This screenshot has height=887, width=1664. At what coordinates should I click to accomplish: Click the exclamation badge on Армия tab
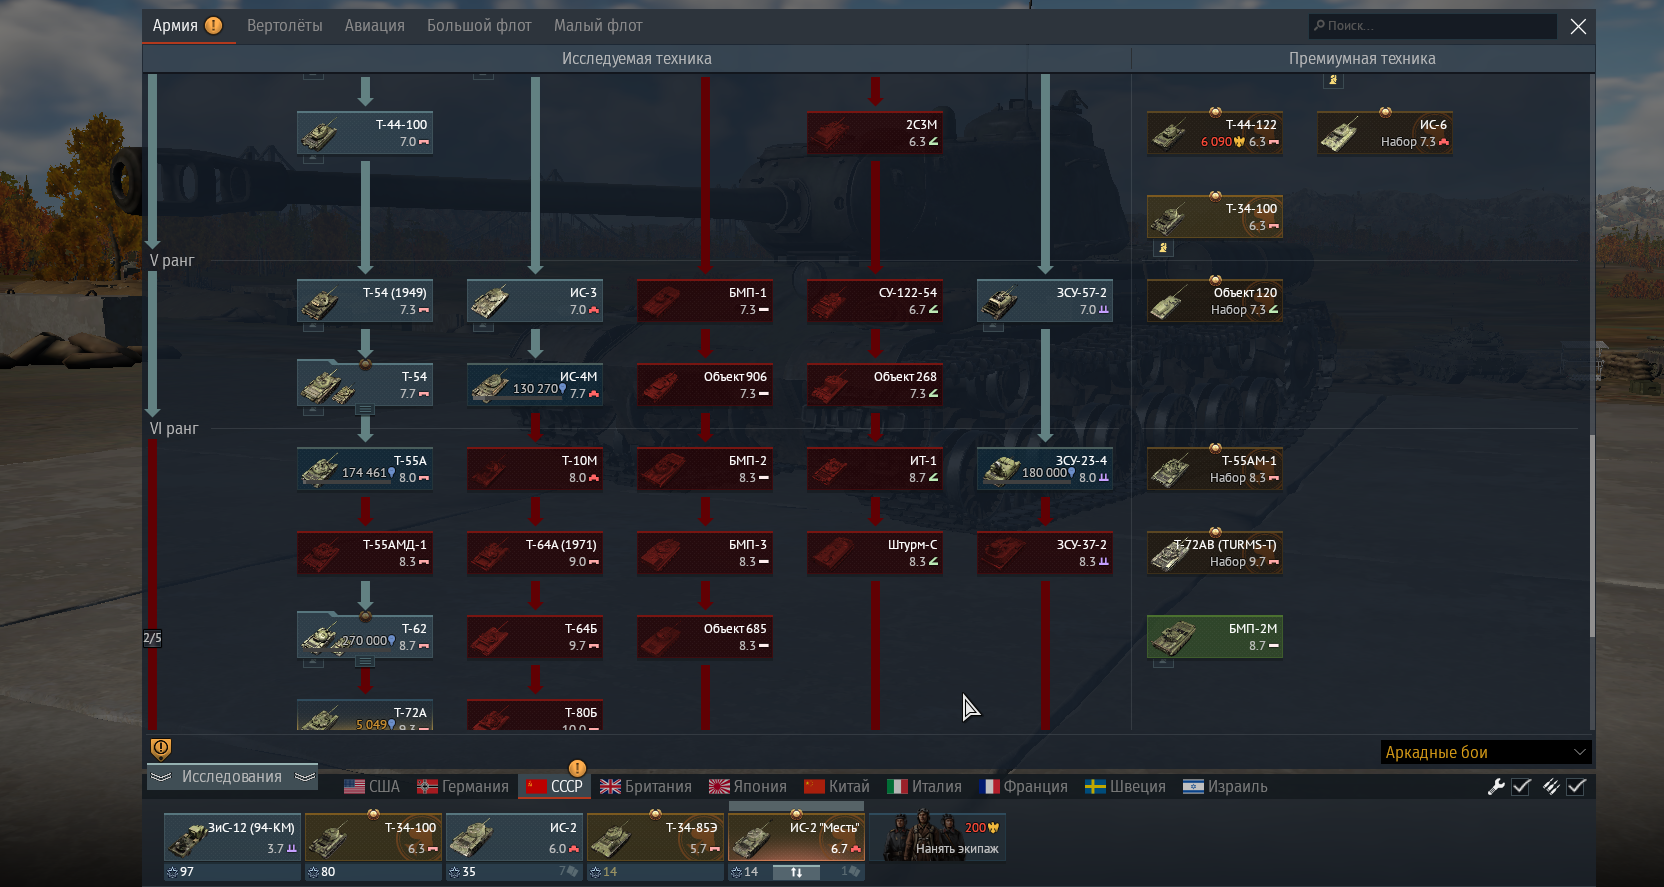pyautogui.click(x=214, y=26)
